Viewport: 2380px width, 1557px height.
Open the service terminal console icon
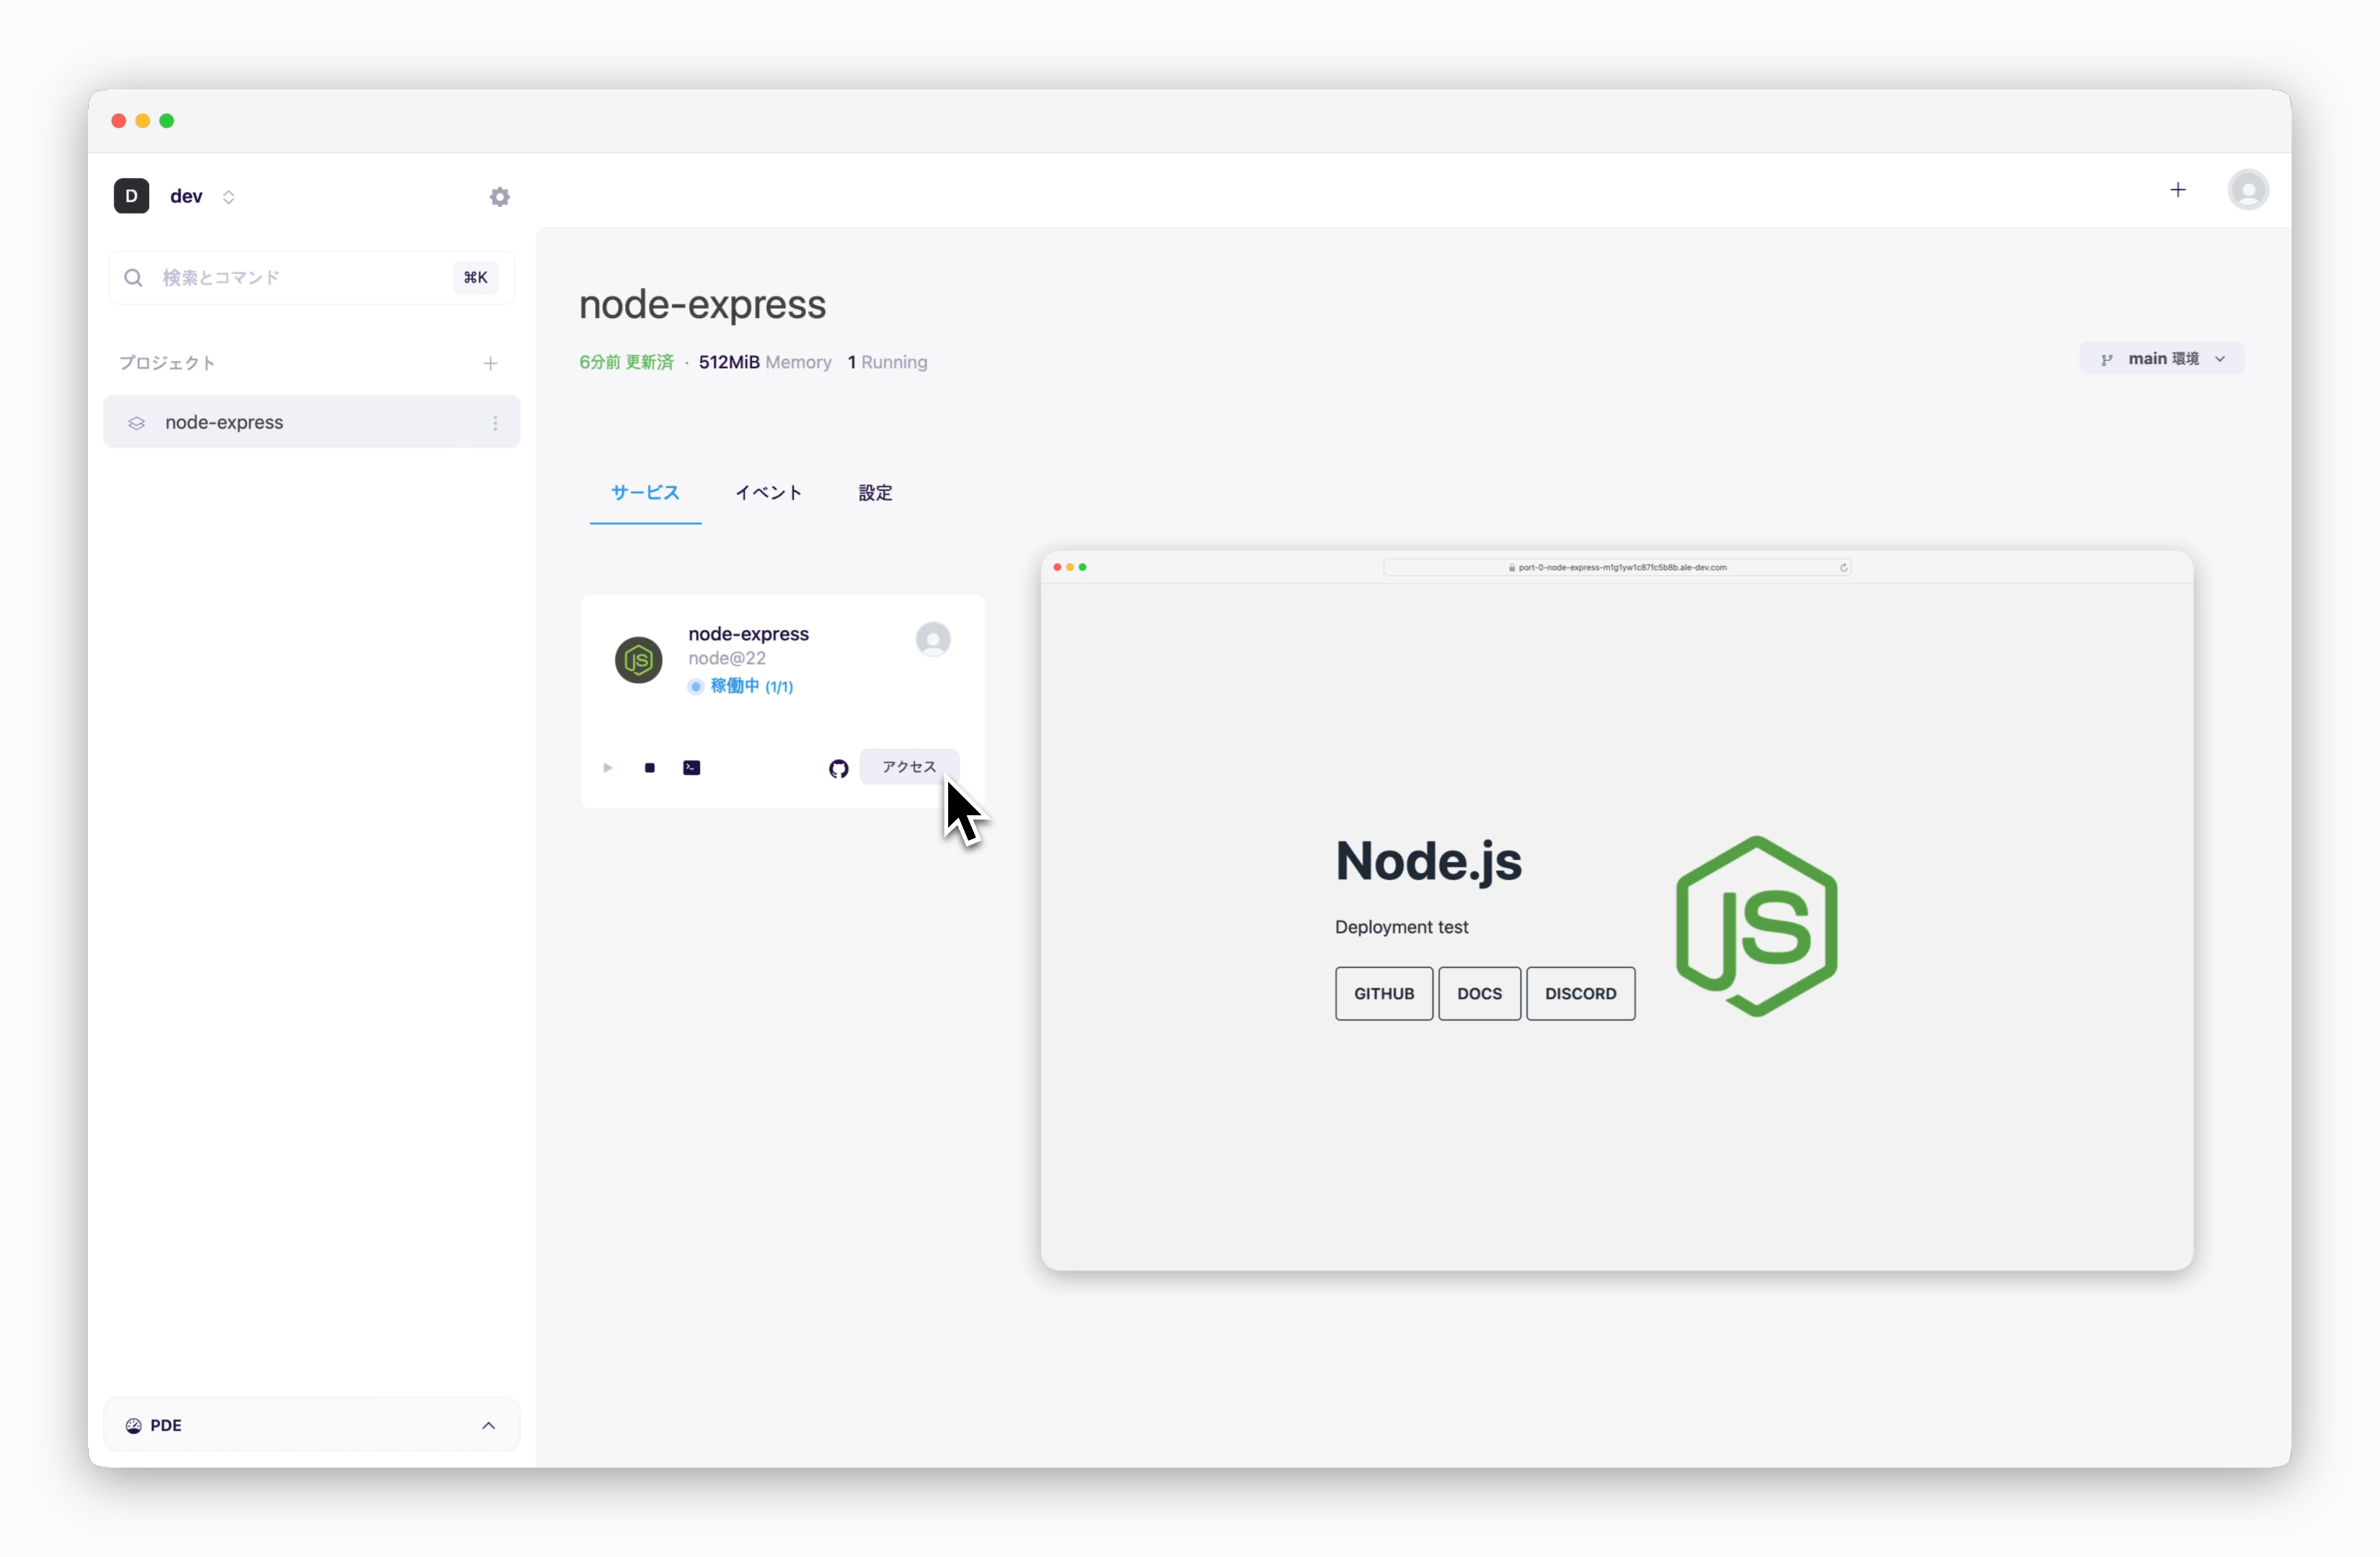coord(691,768)
